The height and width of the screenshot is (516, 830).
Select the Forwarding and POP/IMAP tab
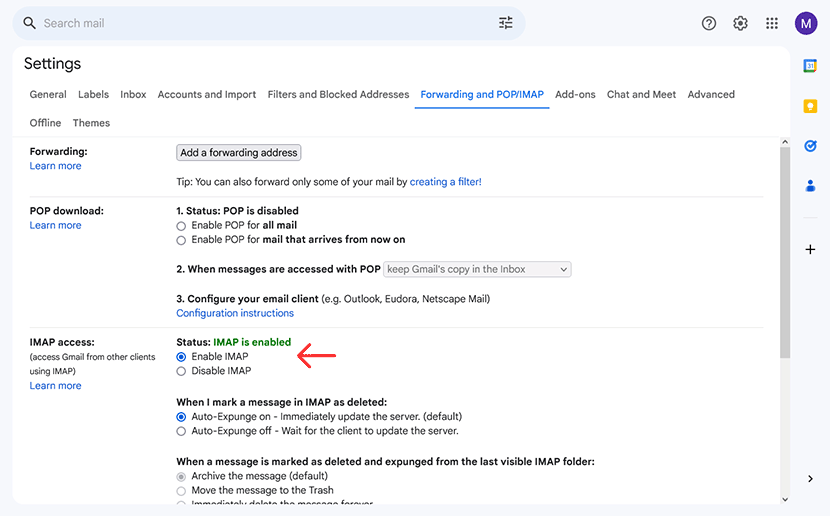coord(482,94)
